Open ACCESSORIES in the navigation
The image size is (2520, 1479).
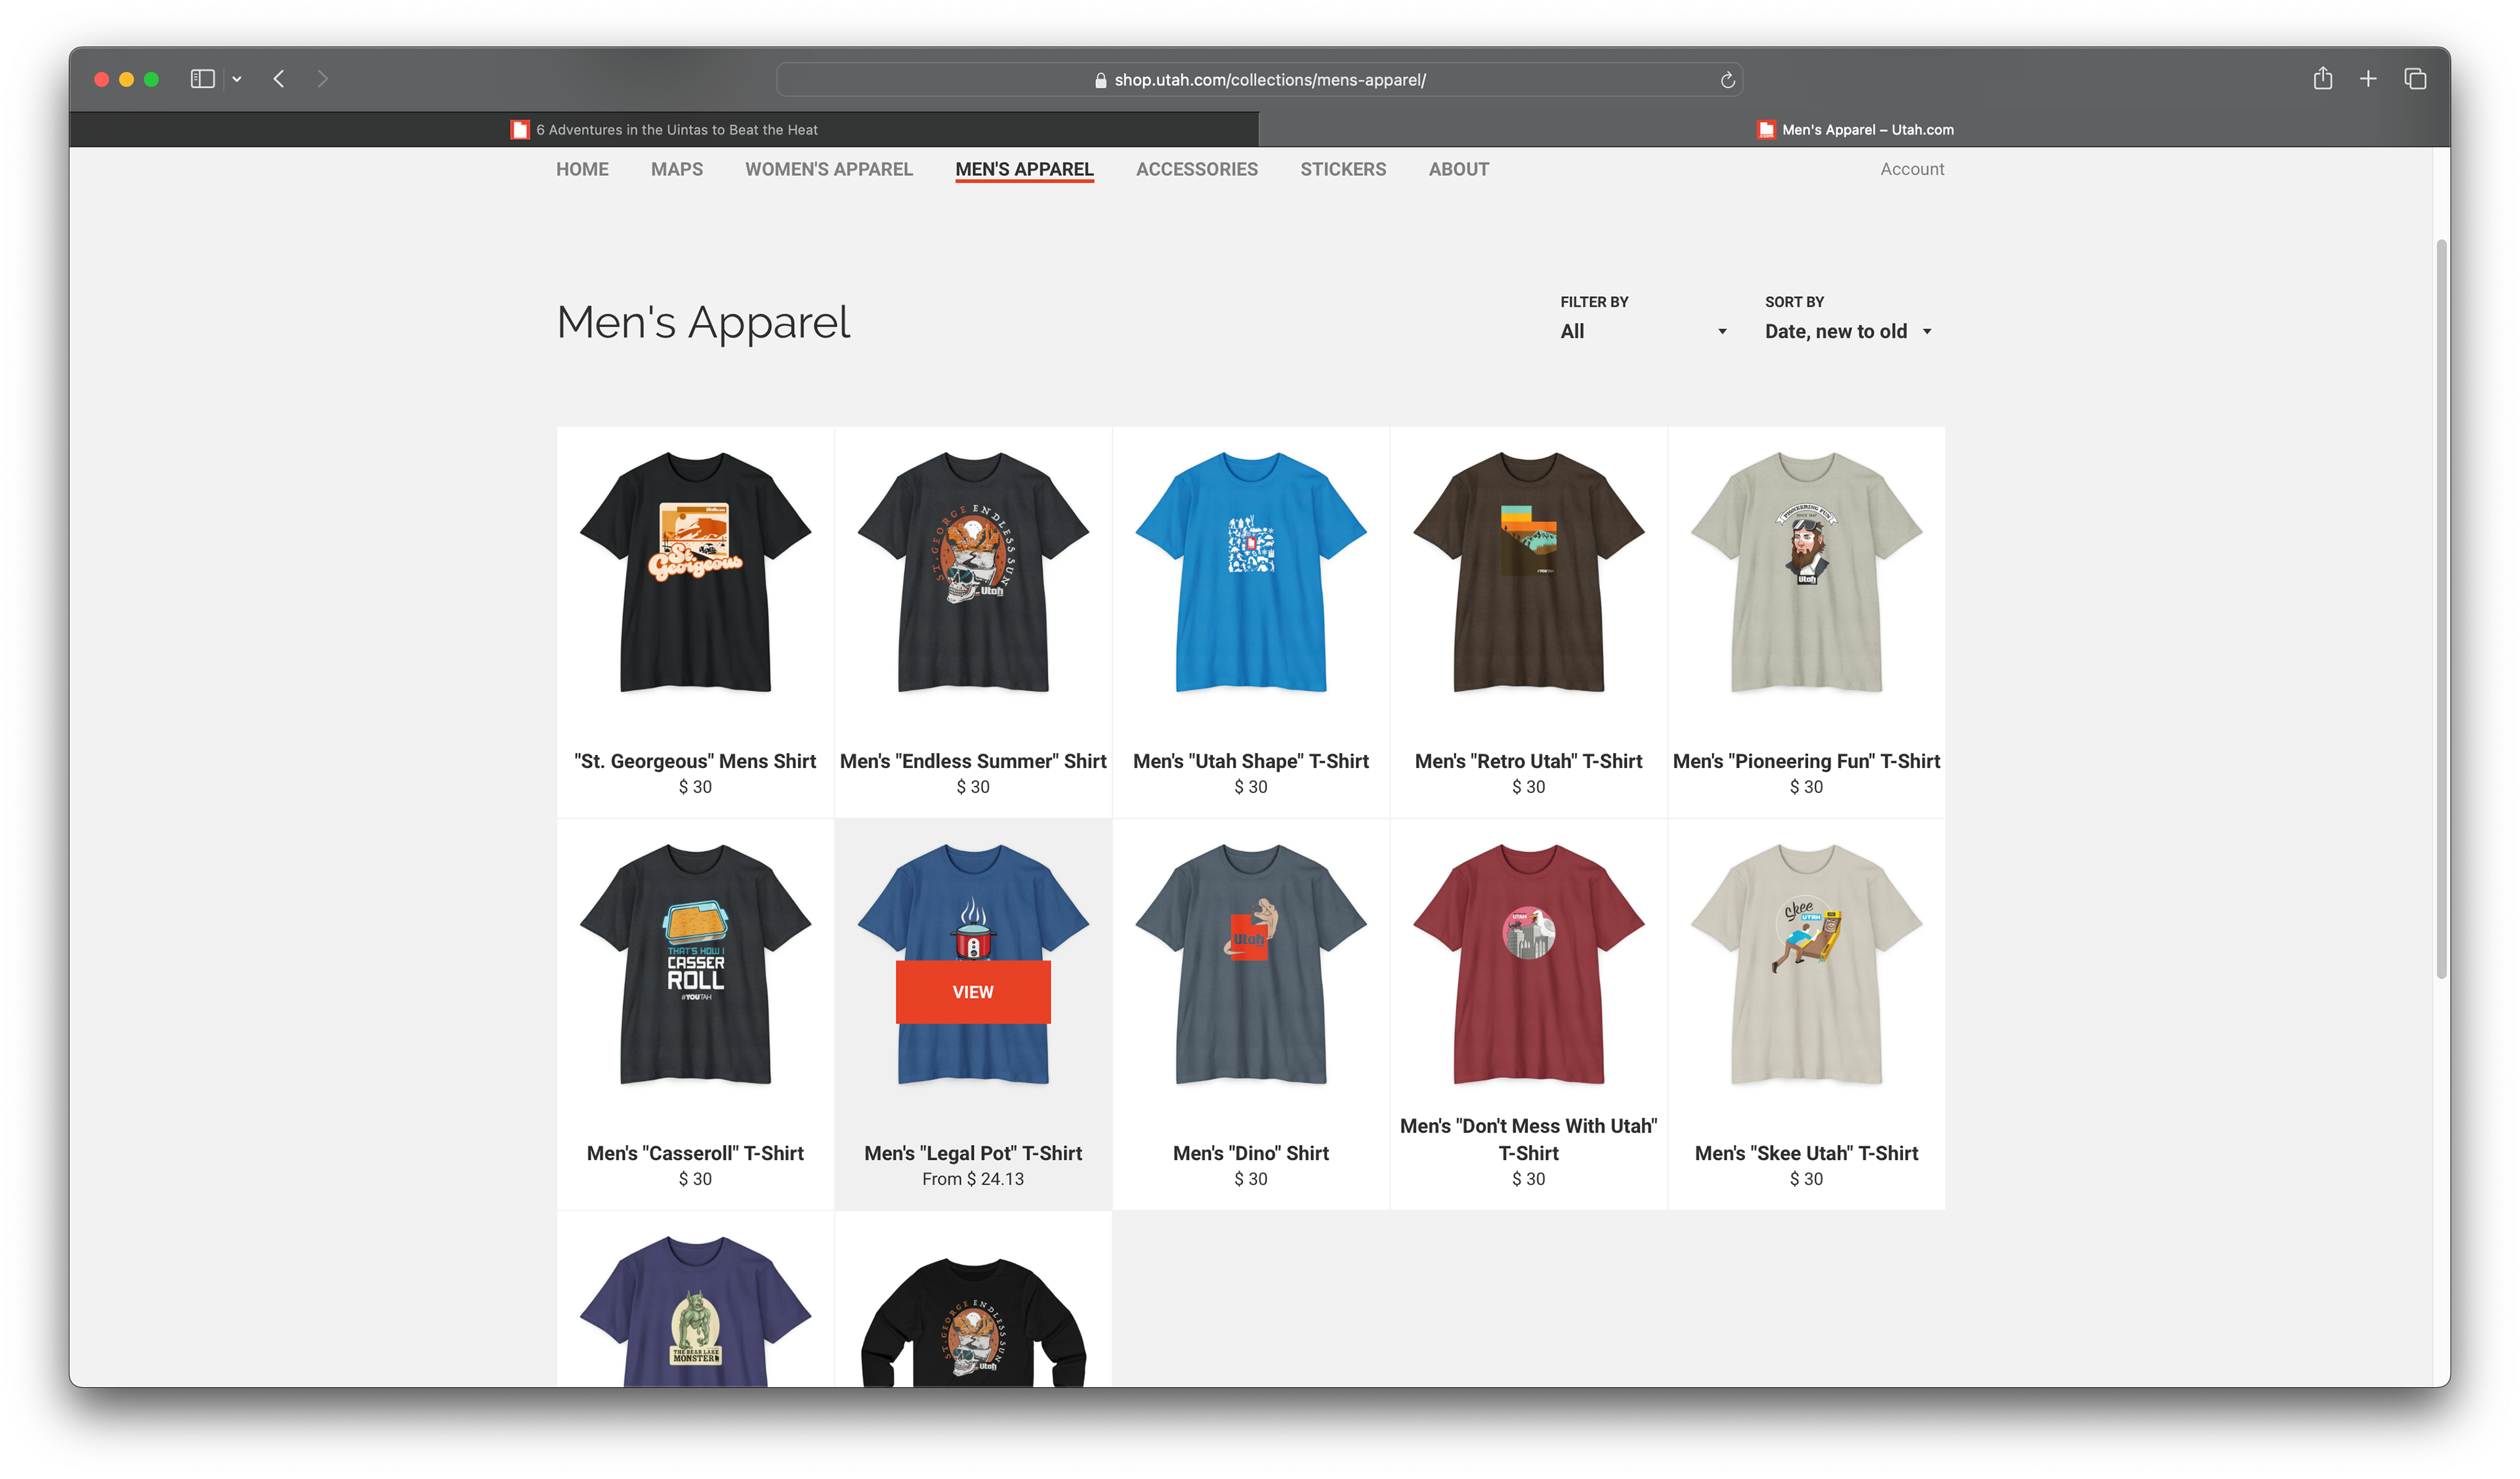pos(1197,169)
